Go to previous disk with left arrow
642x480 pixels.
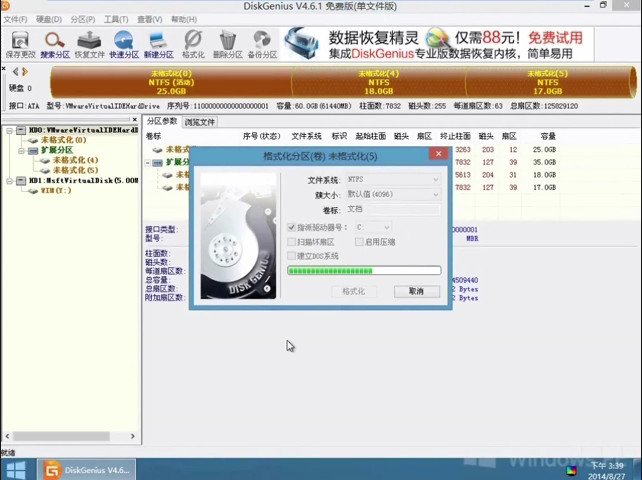(x=16, y=72)
